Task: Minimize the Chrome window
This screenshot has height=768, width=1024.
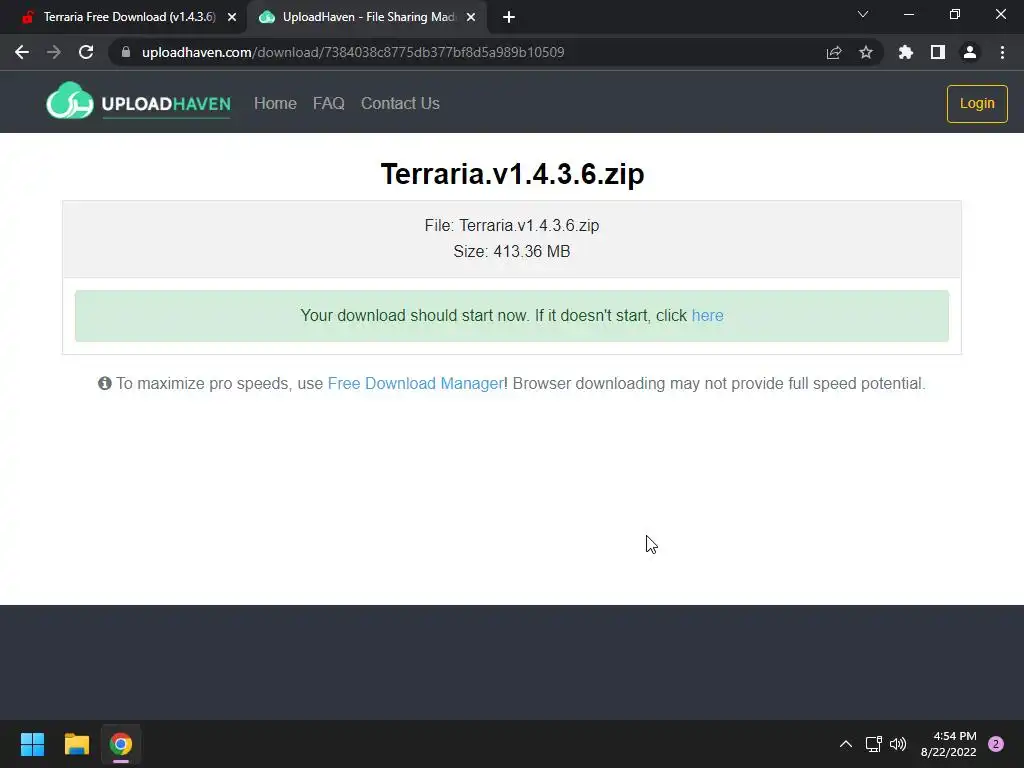Action: (x=908, y=14)
